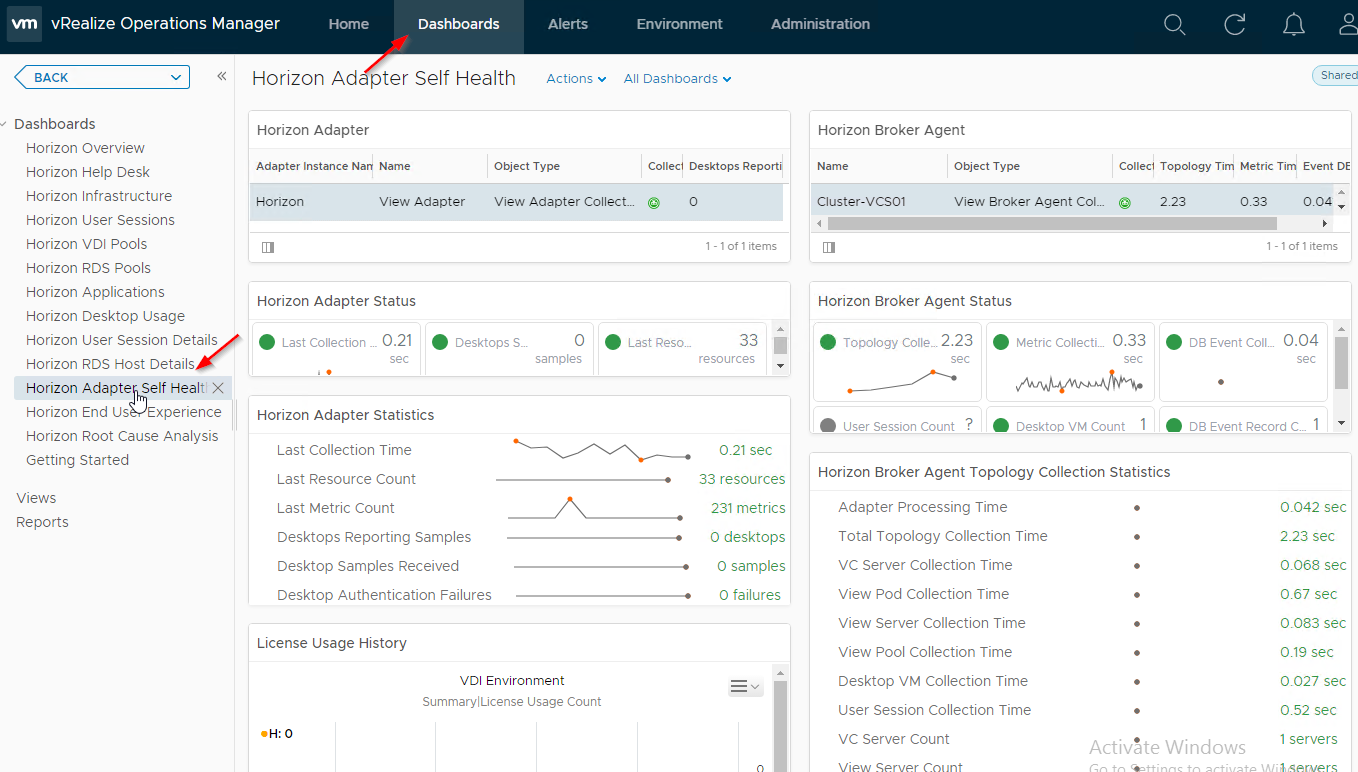Sort Horizon Adapter table by Object Type
The image size is (1358, 772).
tap(564, 166)
